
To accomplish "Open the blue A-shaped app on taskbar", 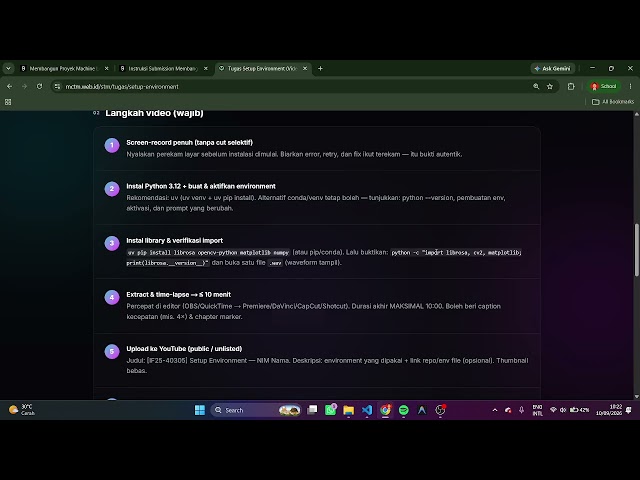I will tap(422, 410).
